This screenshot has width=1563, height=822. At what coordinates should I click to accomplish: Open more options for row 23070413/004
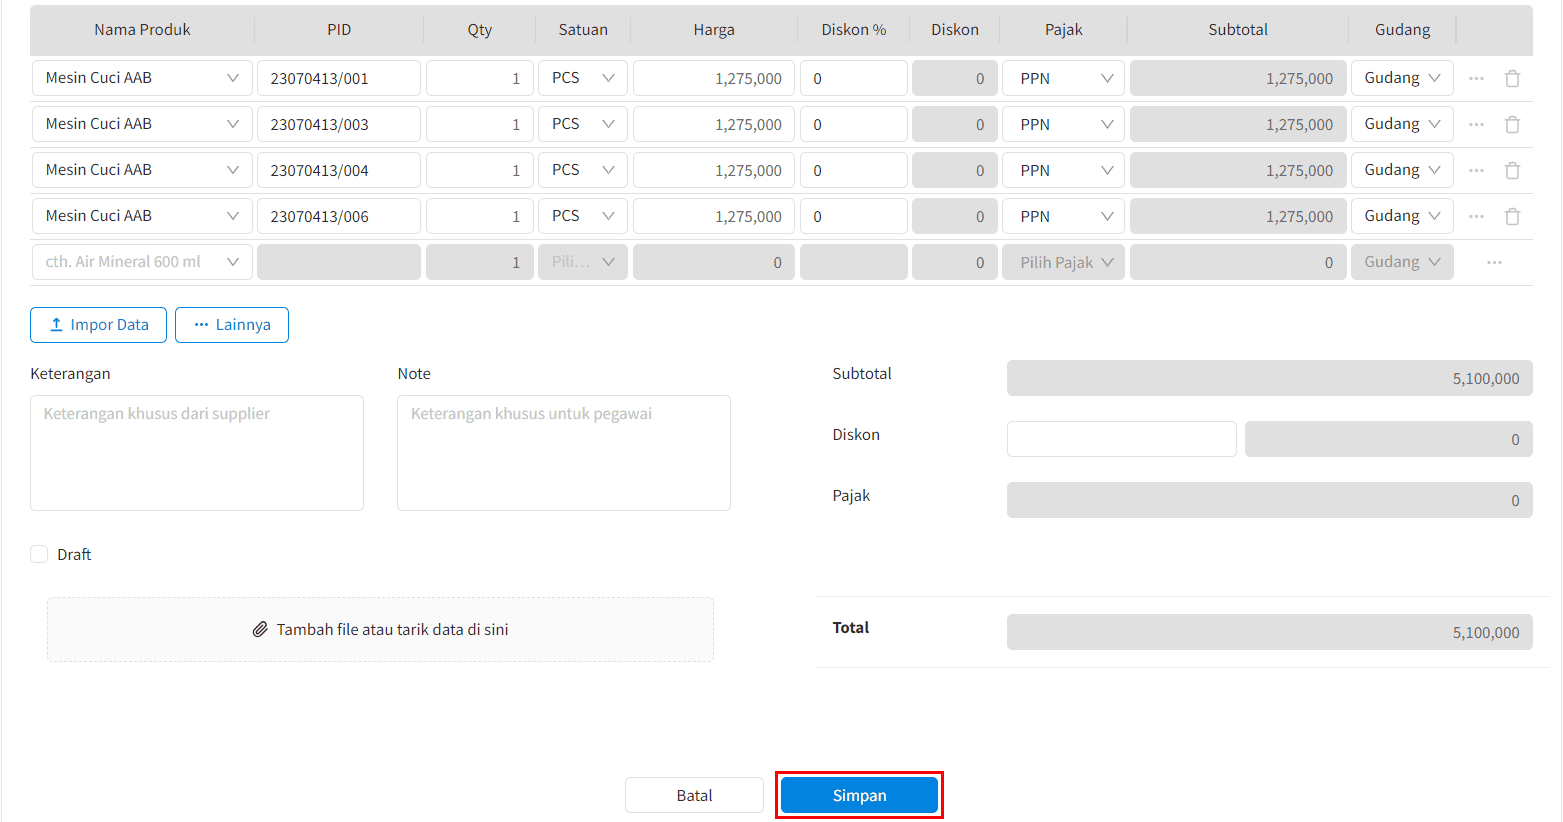point(1476,170)
